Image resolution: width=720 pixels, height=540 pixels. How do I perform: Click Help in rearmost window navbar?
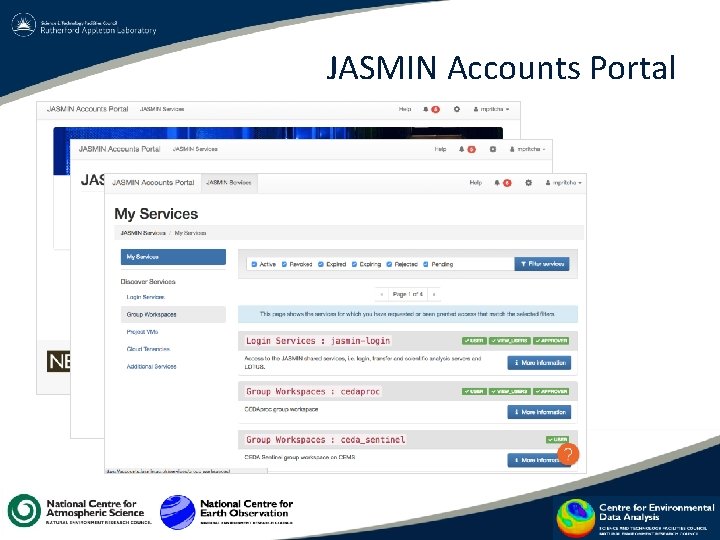click(405, 109)
